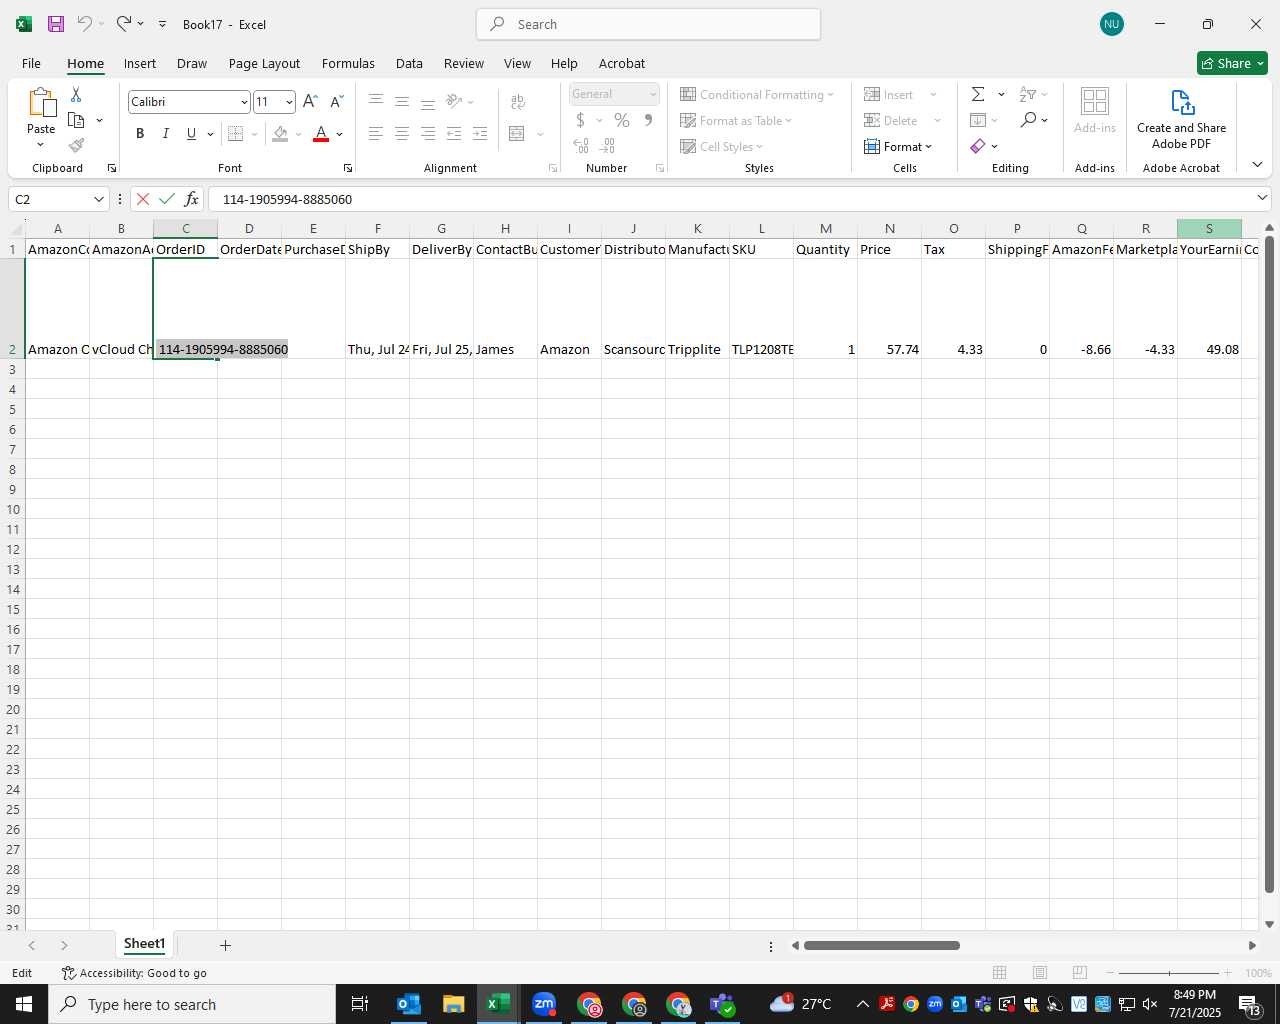
Task: Click the Bottom Align icon
Action: [428, 101]
